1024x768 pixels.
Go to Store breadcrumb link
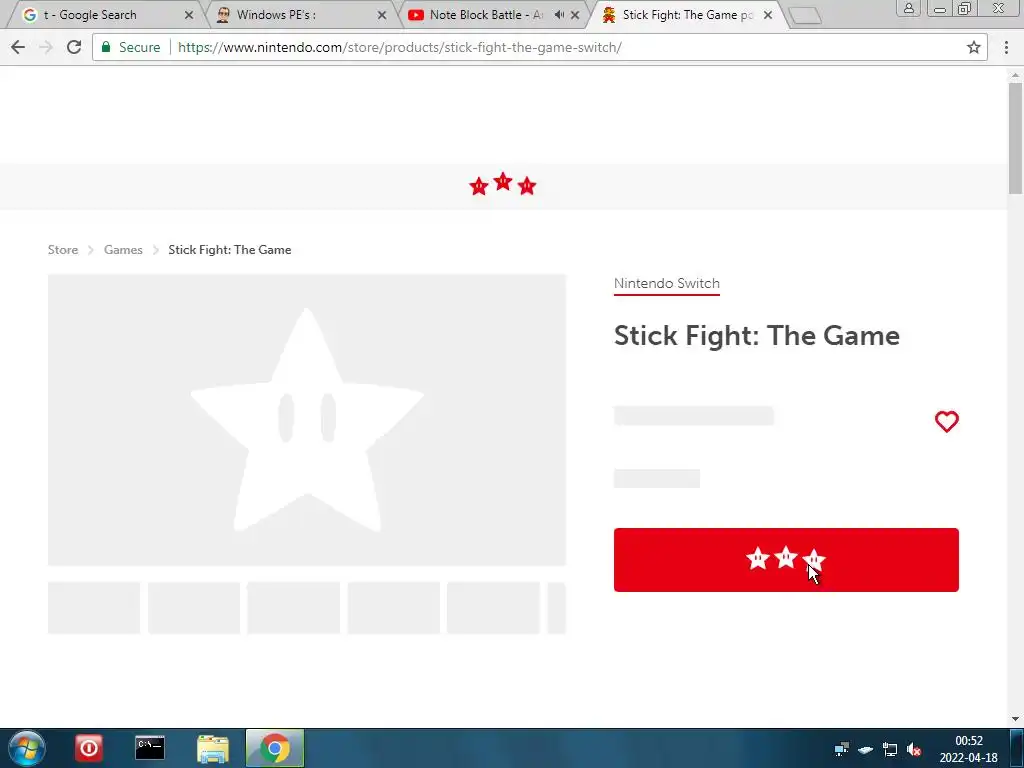[x=63, y=249]
